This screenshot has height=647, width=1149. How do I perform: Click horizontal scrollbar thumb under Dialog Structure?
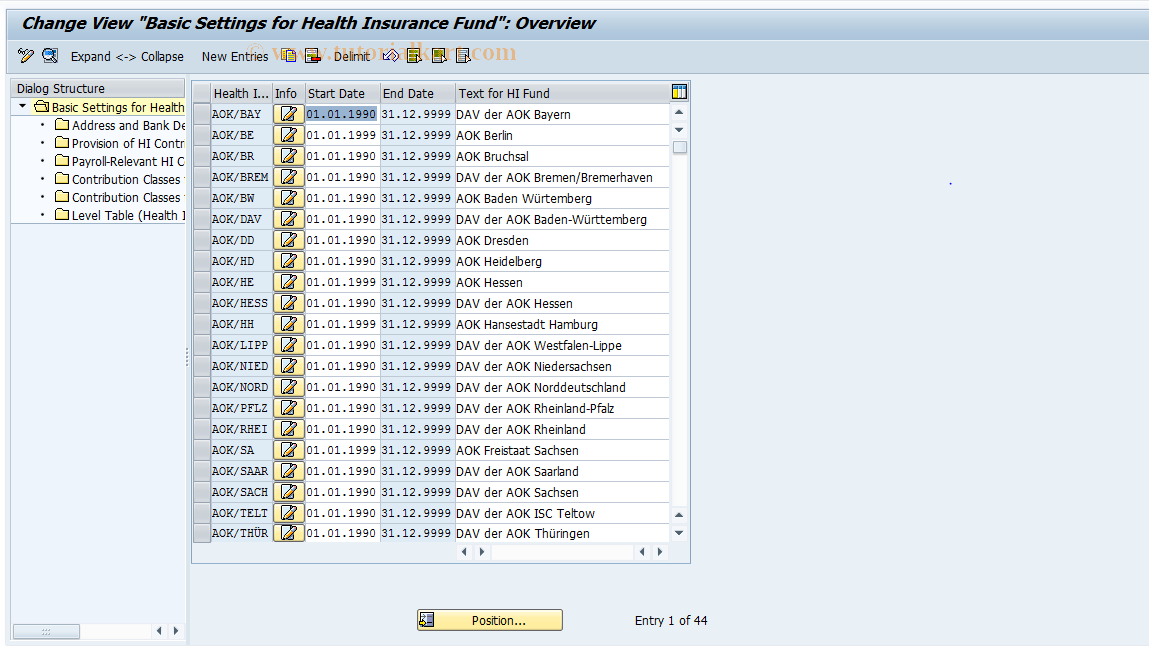pyautogui.click(x=46, y=631)
